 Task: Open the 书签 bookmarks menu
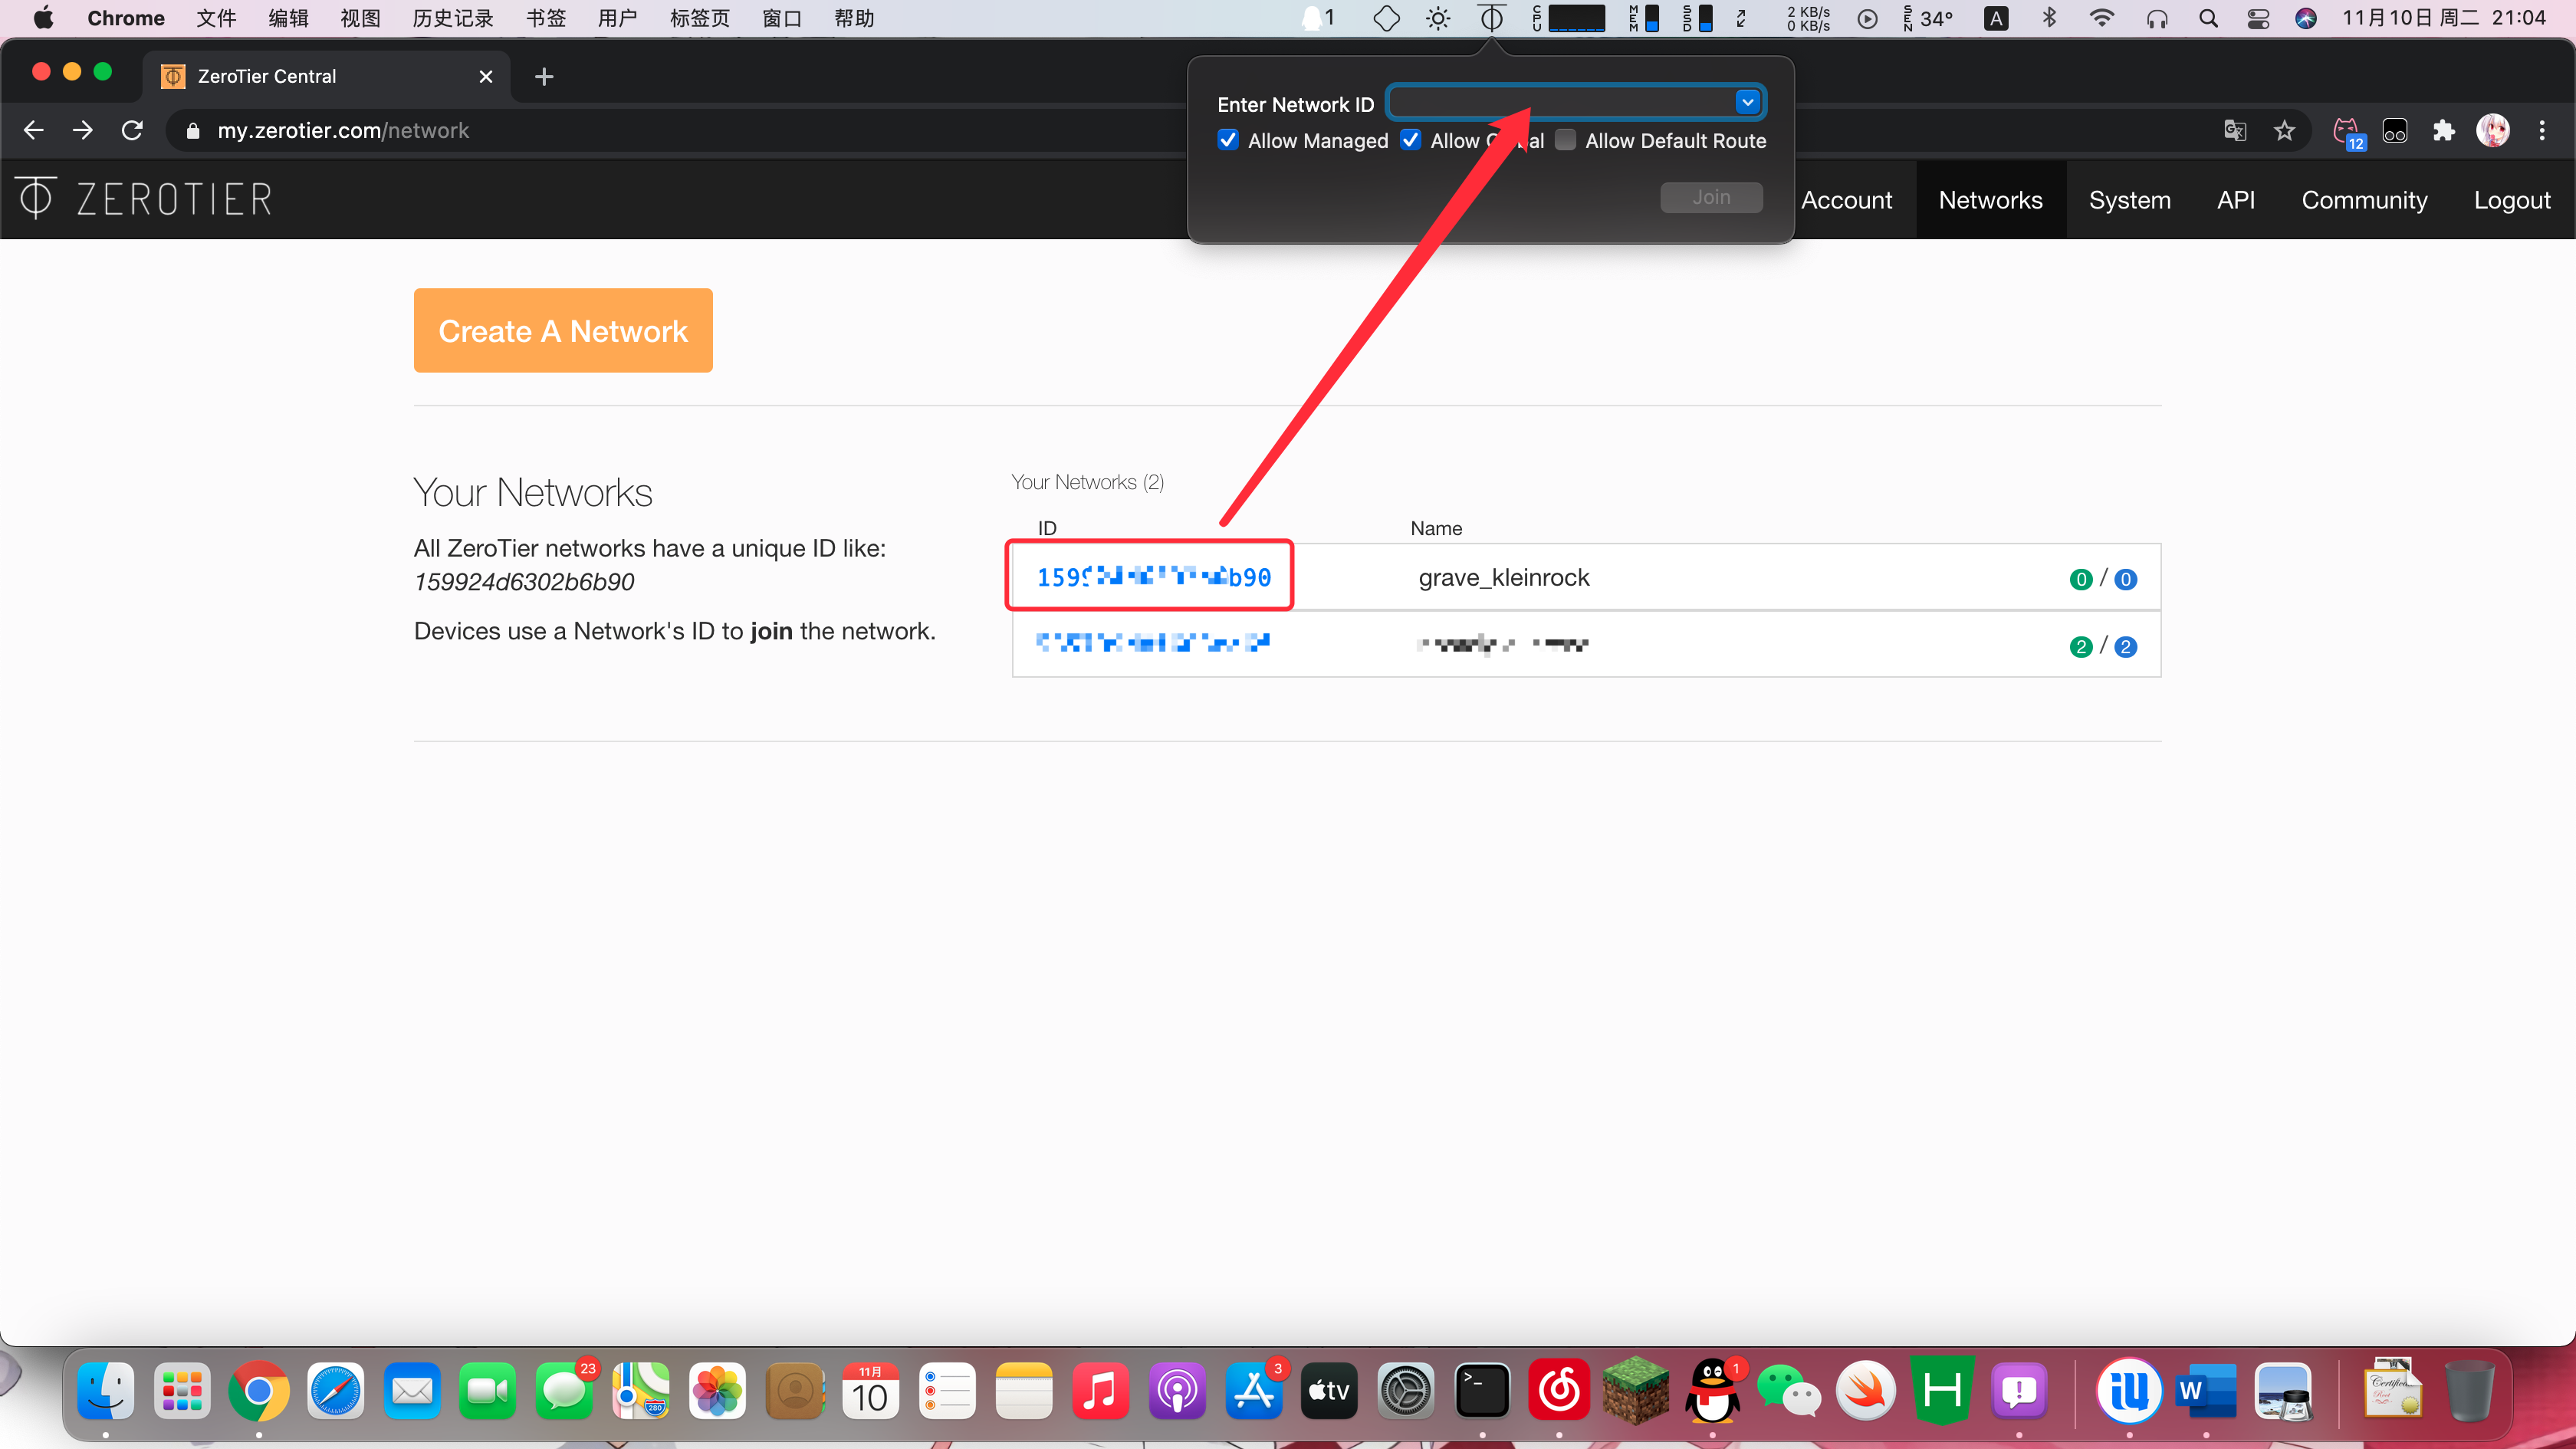(x=545, y=18)
